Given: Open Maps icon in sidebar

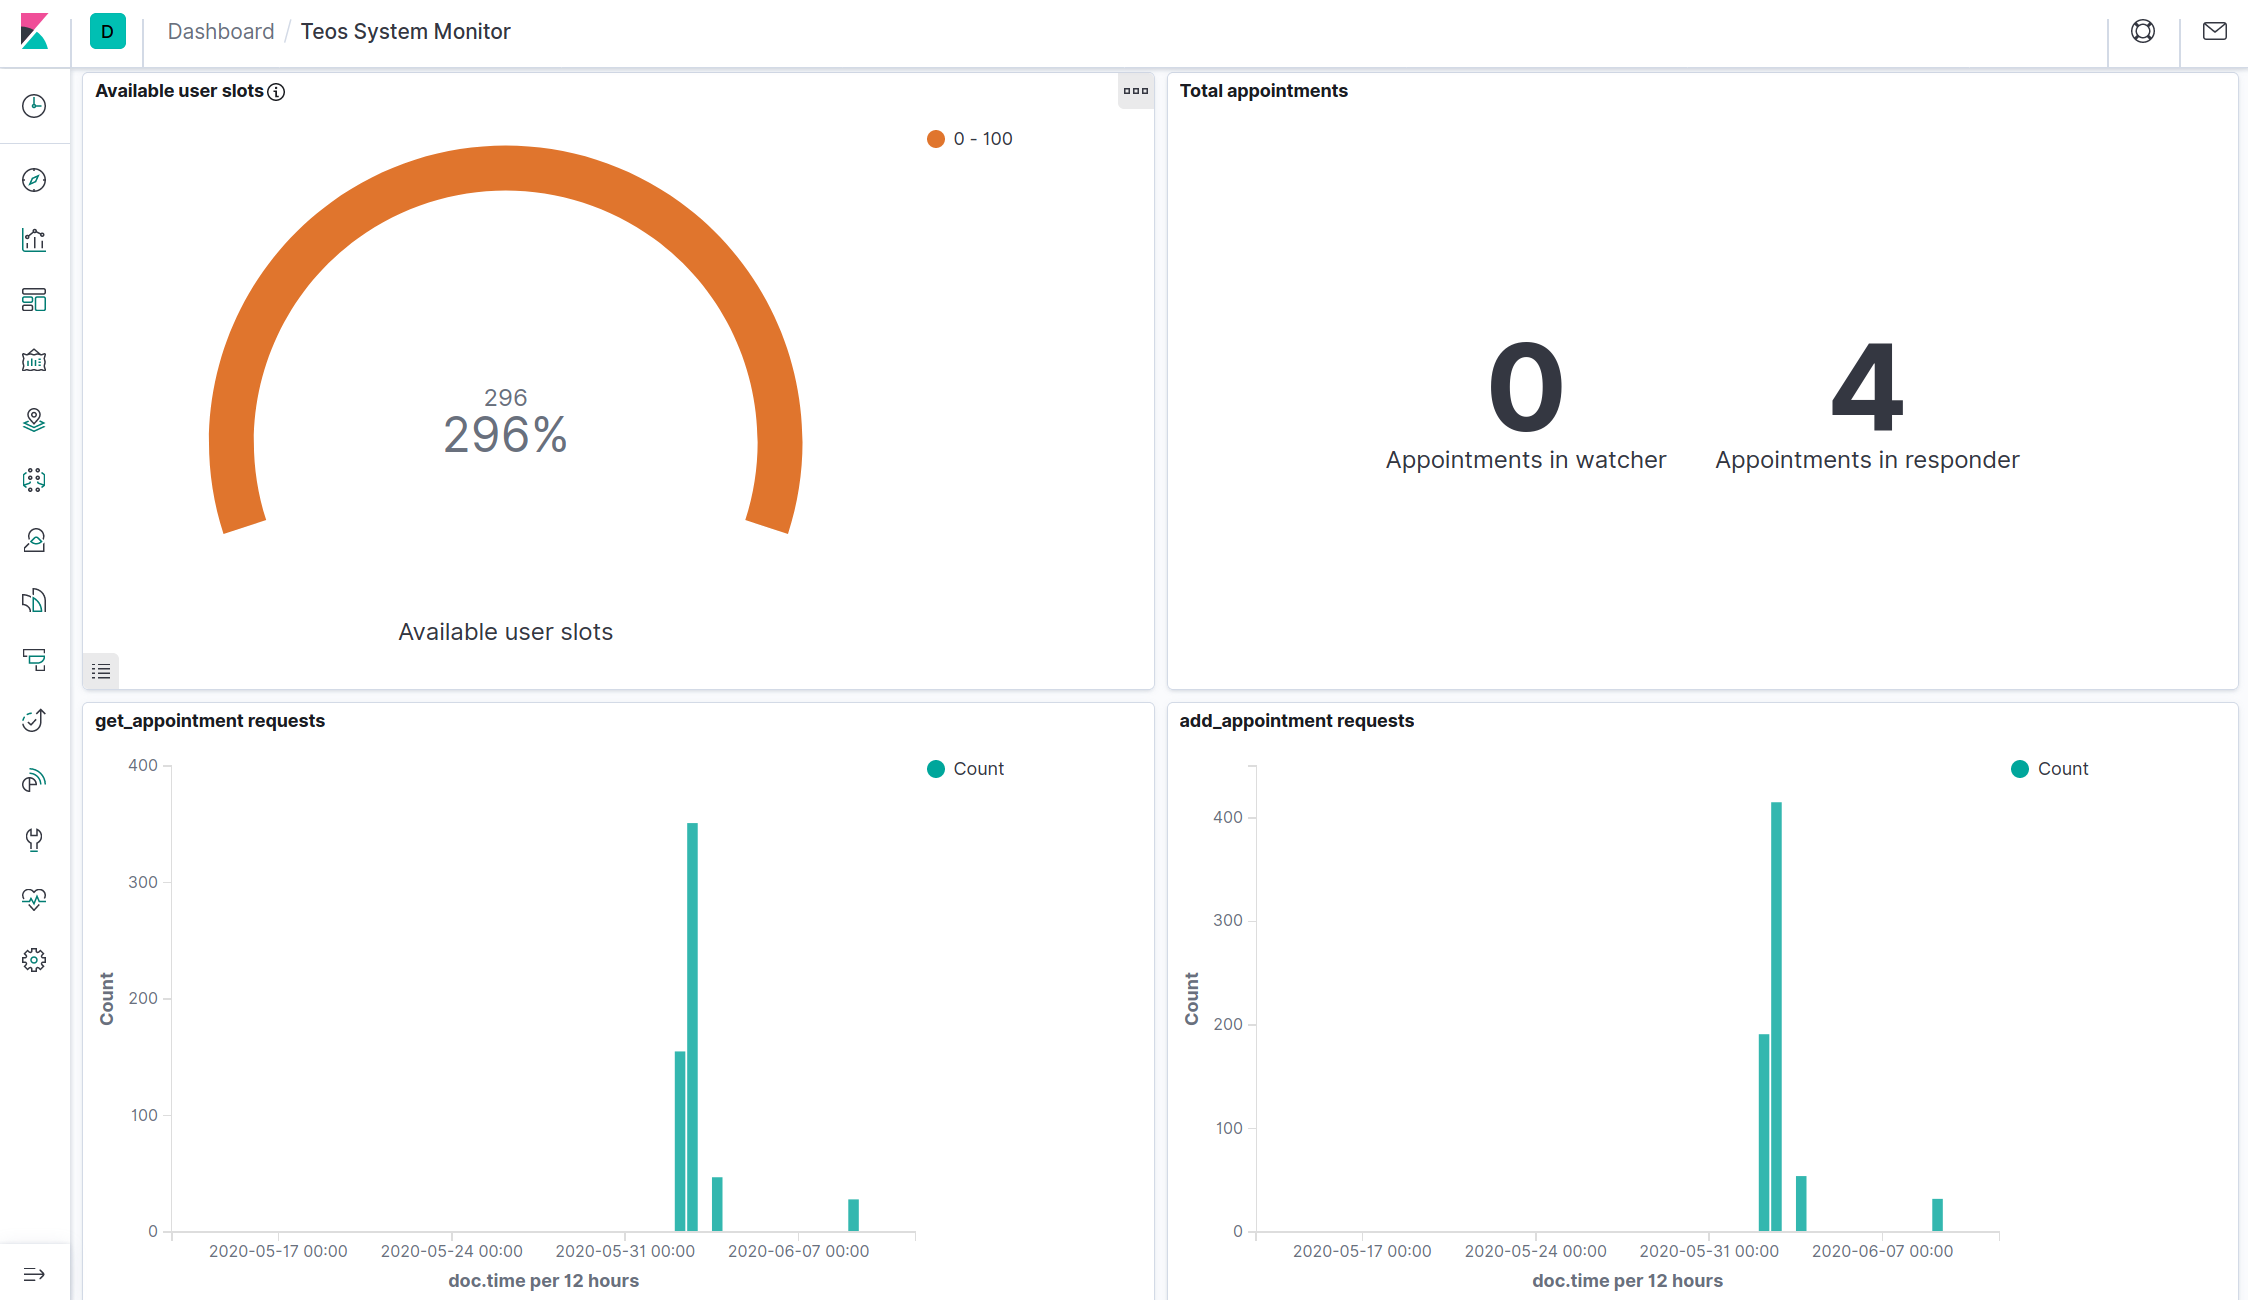Looking at the screenshot, I should [x=34, y=420].
